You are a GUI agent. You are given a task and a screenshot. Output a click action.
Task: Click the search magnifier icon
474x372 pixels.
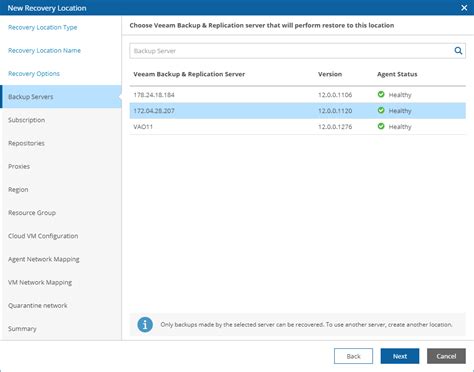(458, 51)
